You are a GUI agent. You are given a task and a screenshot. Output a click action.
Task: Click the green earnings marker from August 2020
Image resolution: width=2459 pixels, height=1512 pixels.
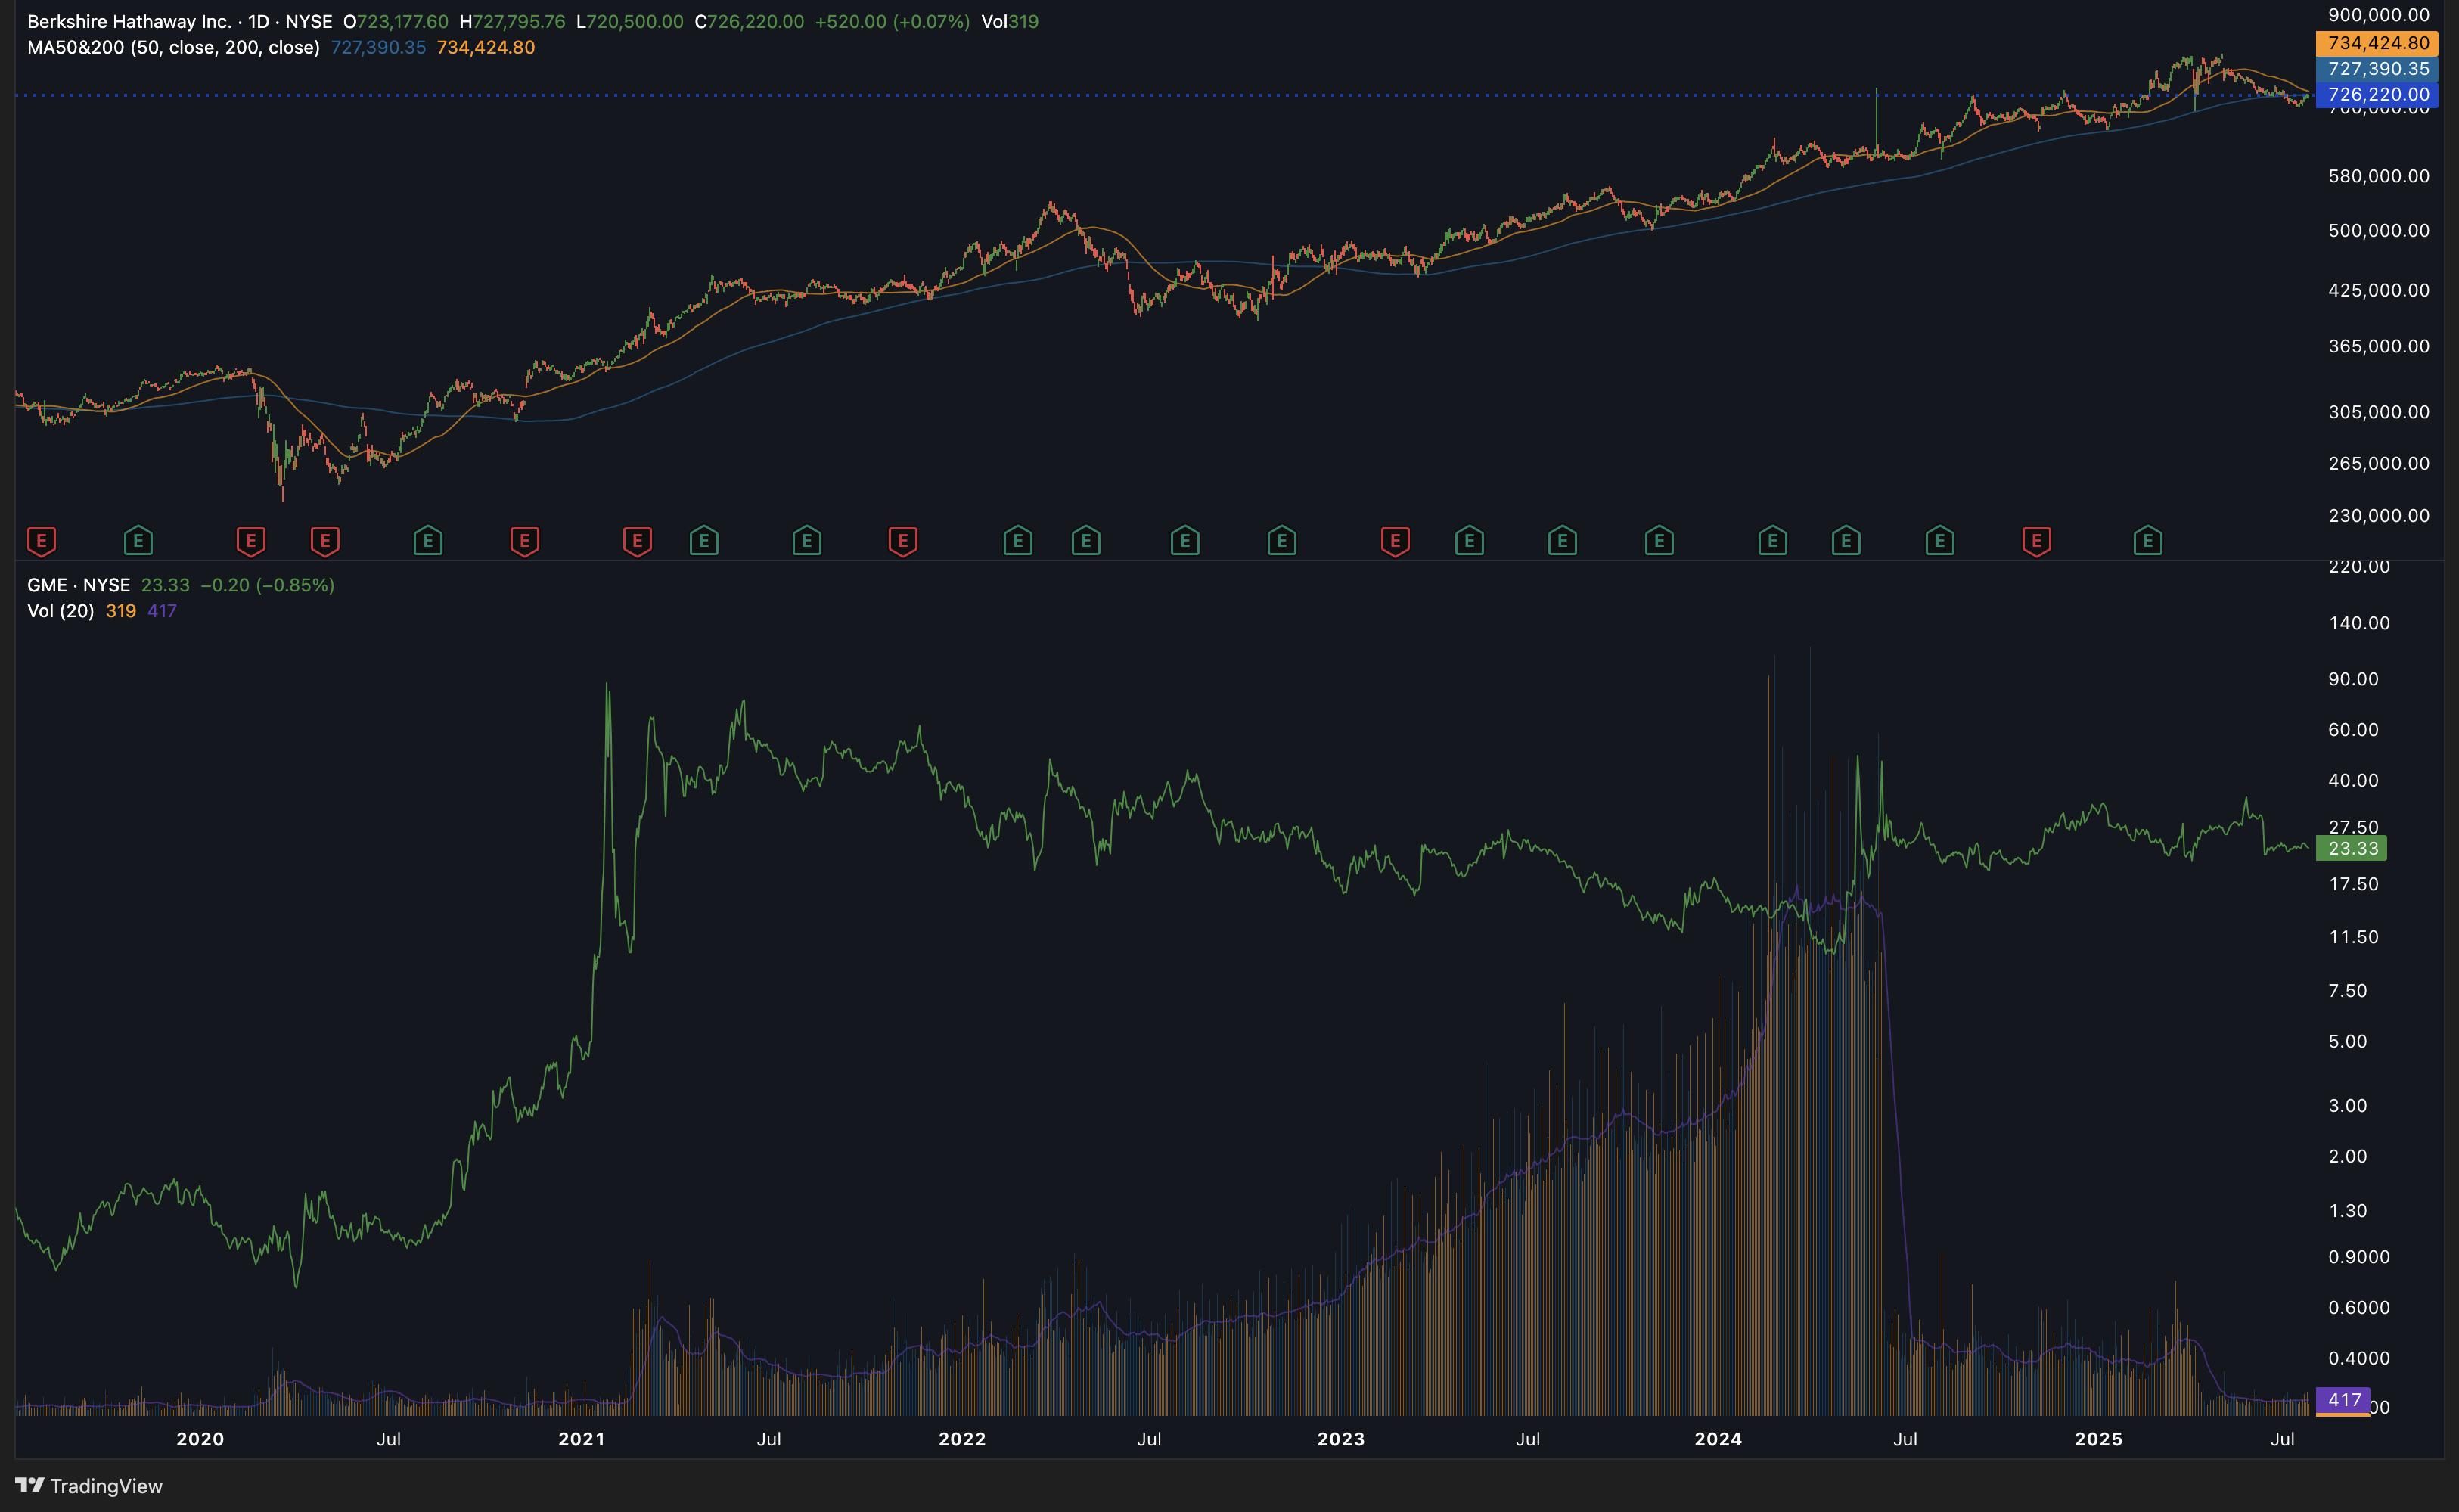(x=427, y=541)
